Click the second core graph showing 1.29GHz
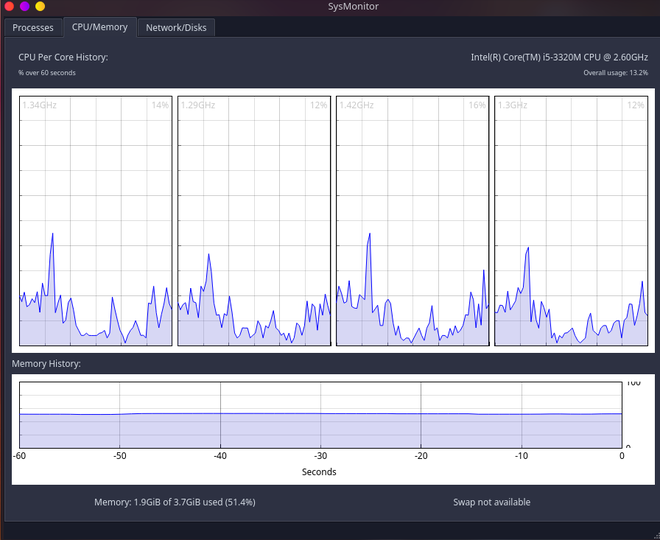This screenshot has height=540, width=660. pos(254,221)
